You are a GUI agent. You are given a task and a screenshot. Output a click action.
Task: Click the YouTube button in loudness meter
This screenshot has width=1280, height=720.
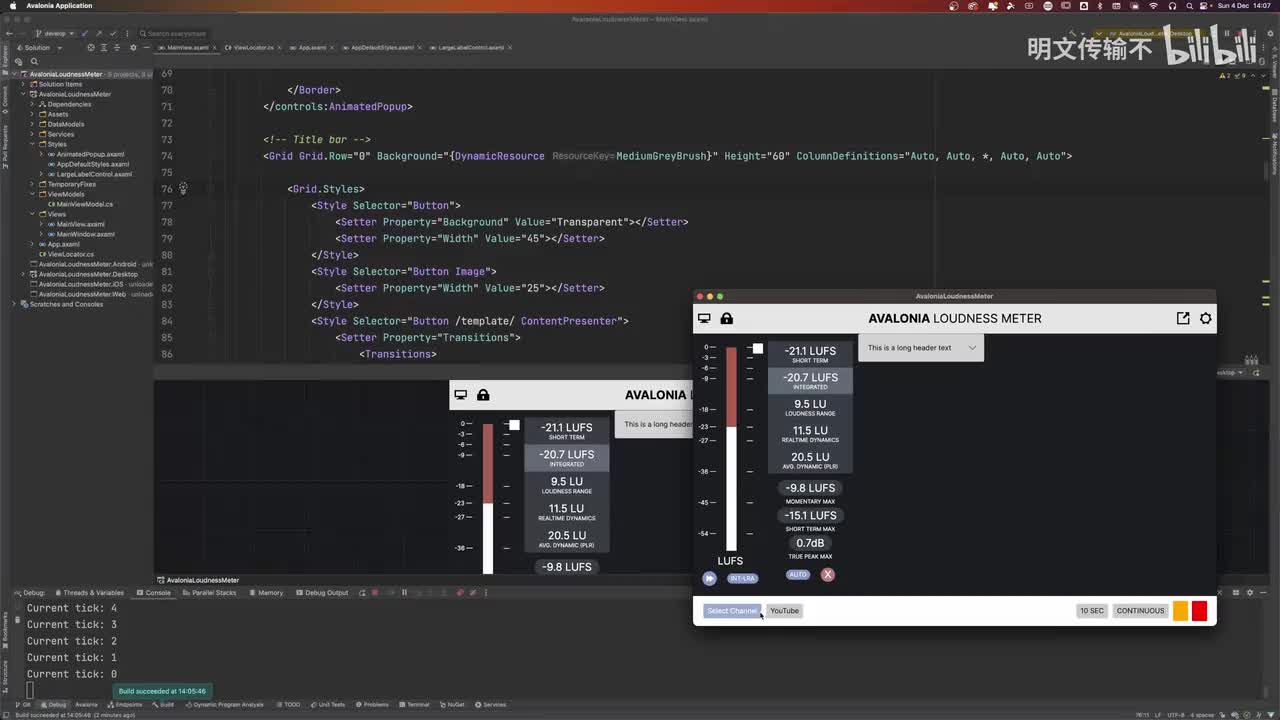(784, 611)
